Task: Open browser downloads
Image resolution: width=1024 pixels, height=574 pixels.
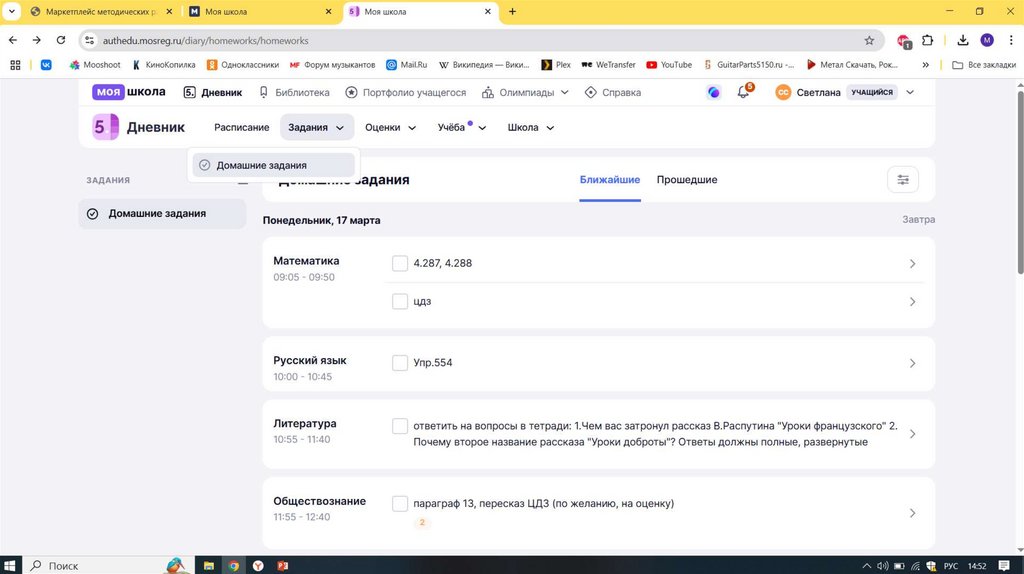Action: 963,40
